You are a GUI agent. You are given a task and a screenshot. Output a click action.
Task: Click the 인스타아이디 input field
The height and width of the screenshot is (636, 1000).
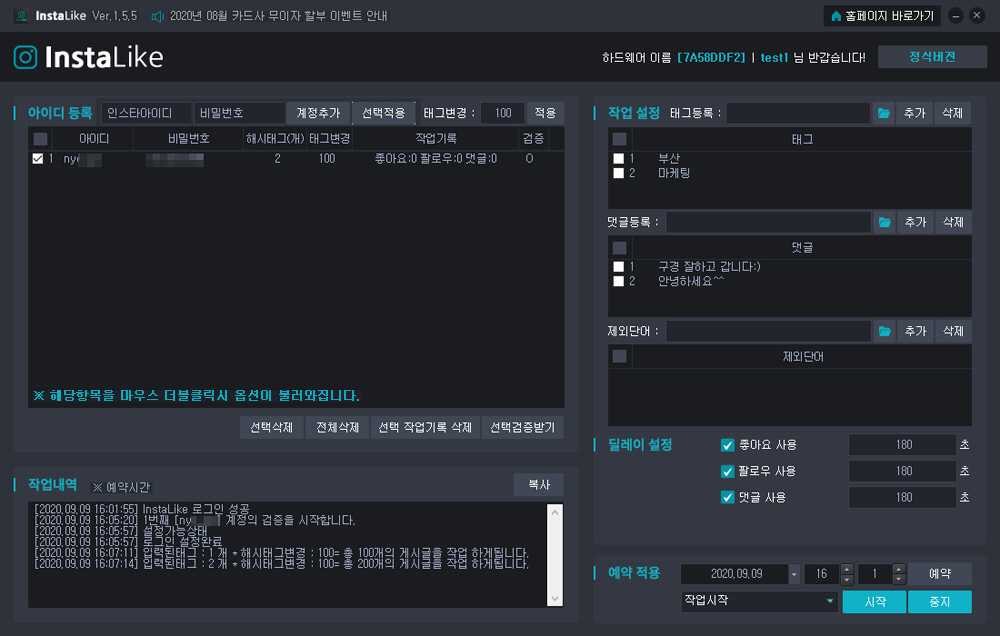[x=147, y=113]
